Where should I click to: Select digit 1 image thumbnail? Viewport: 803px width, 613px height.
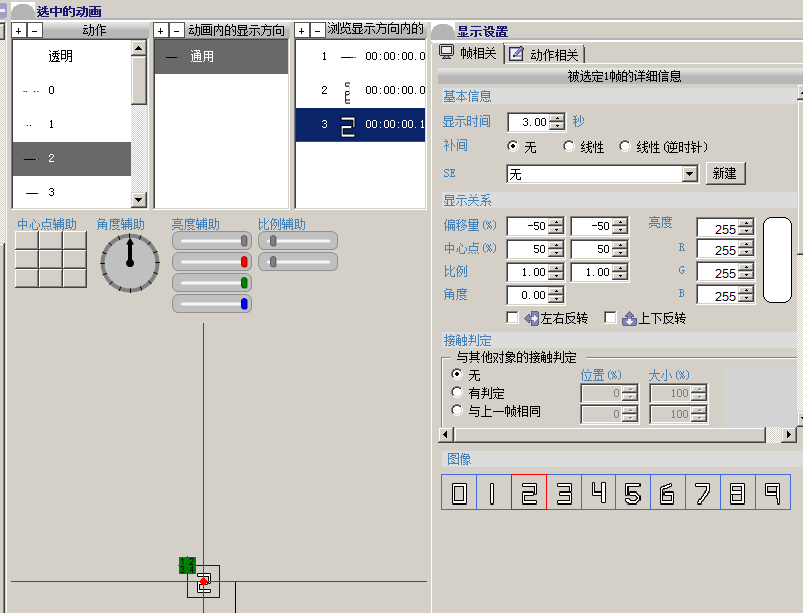tap(494, 492)
